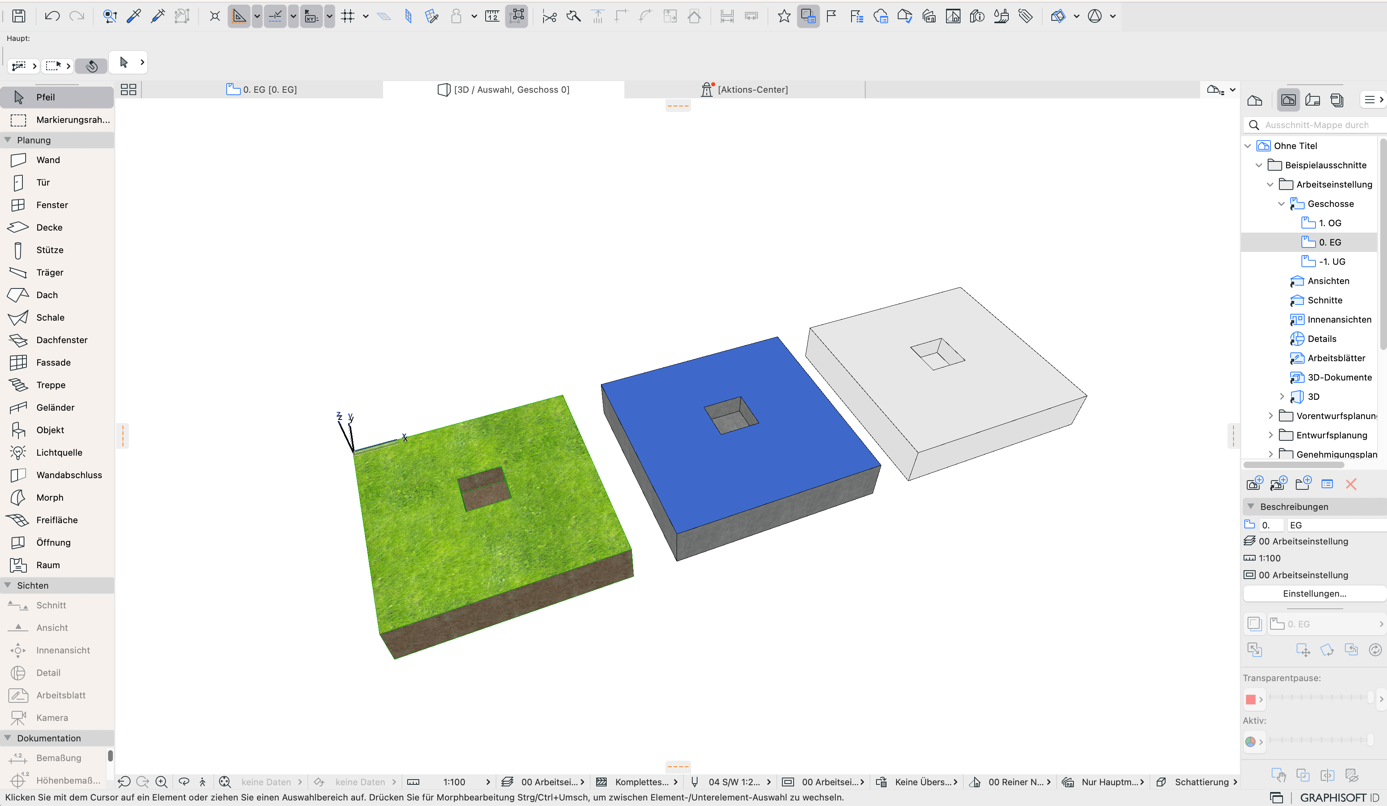Click the grid display icon
The width and height of the screenshot is (1387, 806).
click(x=348, y=16)
